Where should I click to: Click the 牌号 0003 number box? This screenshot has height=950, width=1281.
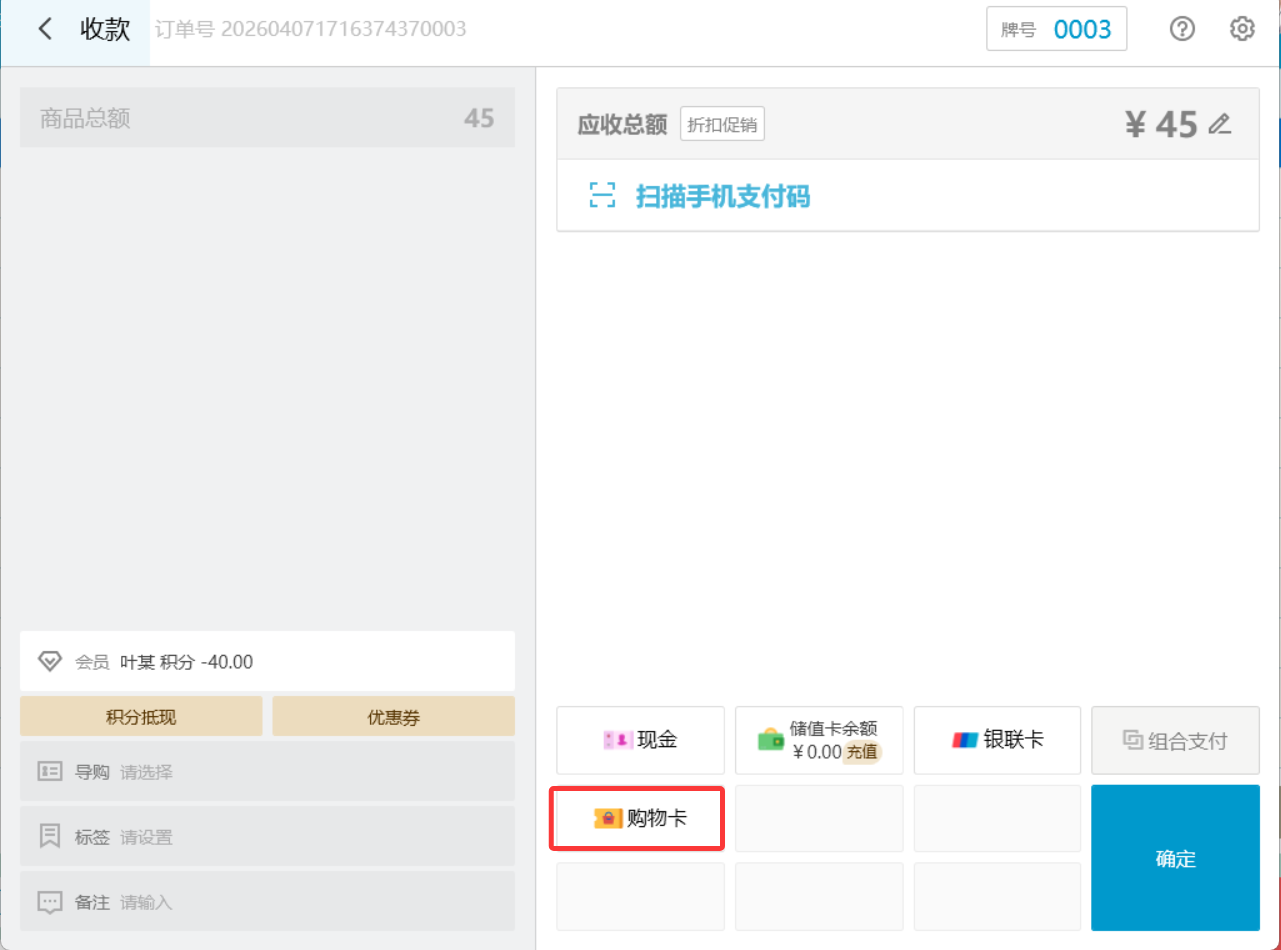tap(1056, 29)
